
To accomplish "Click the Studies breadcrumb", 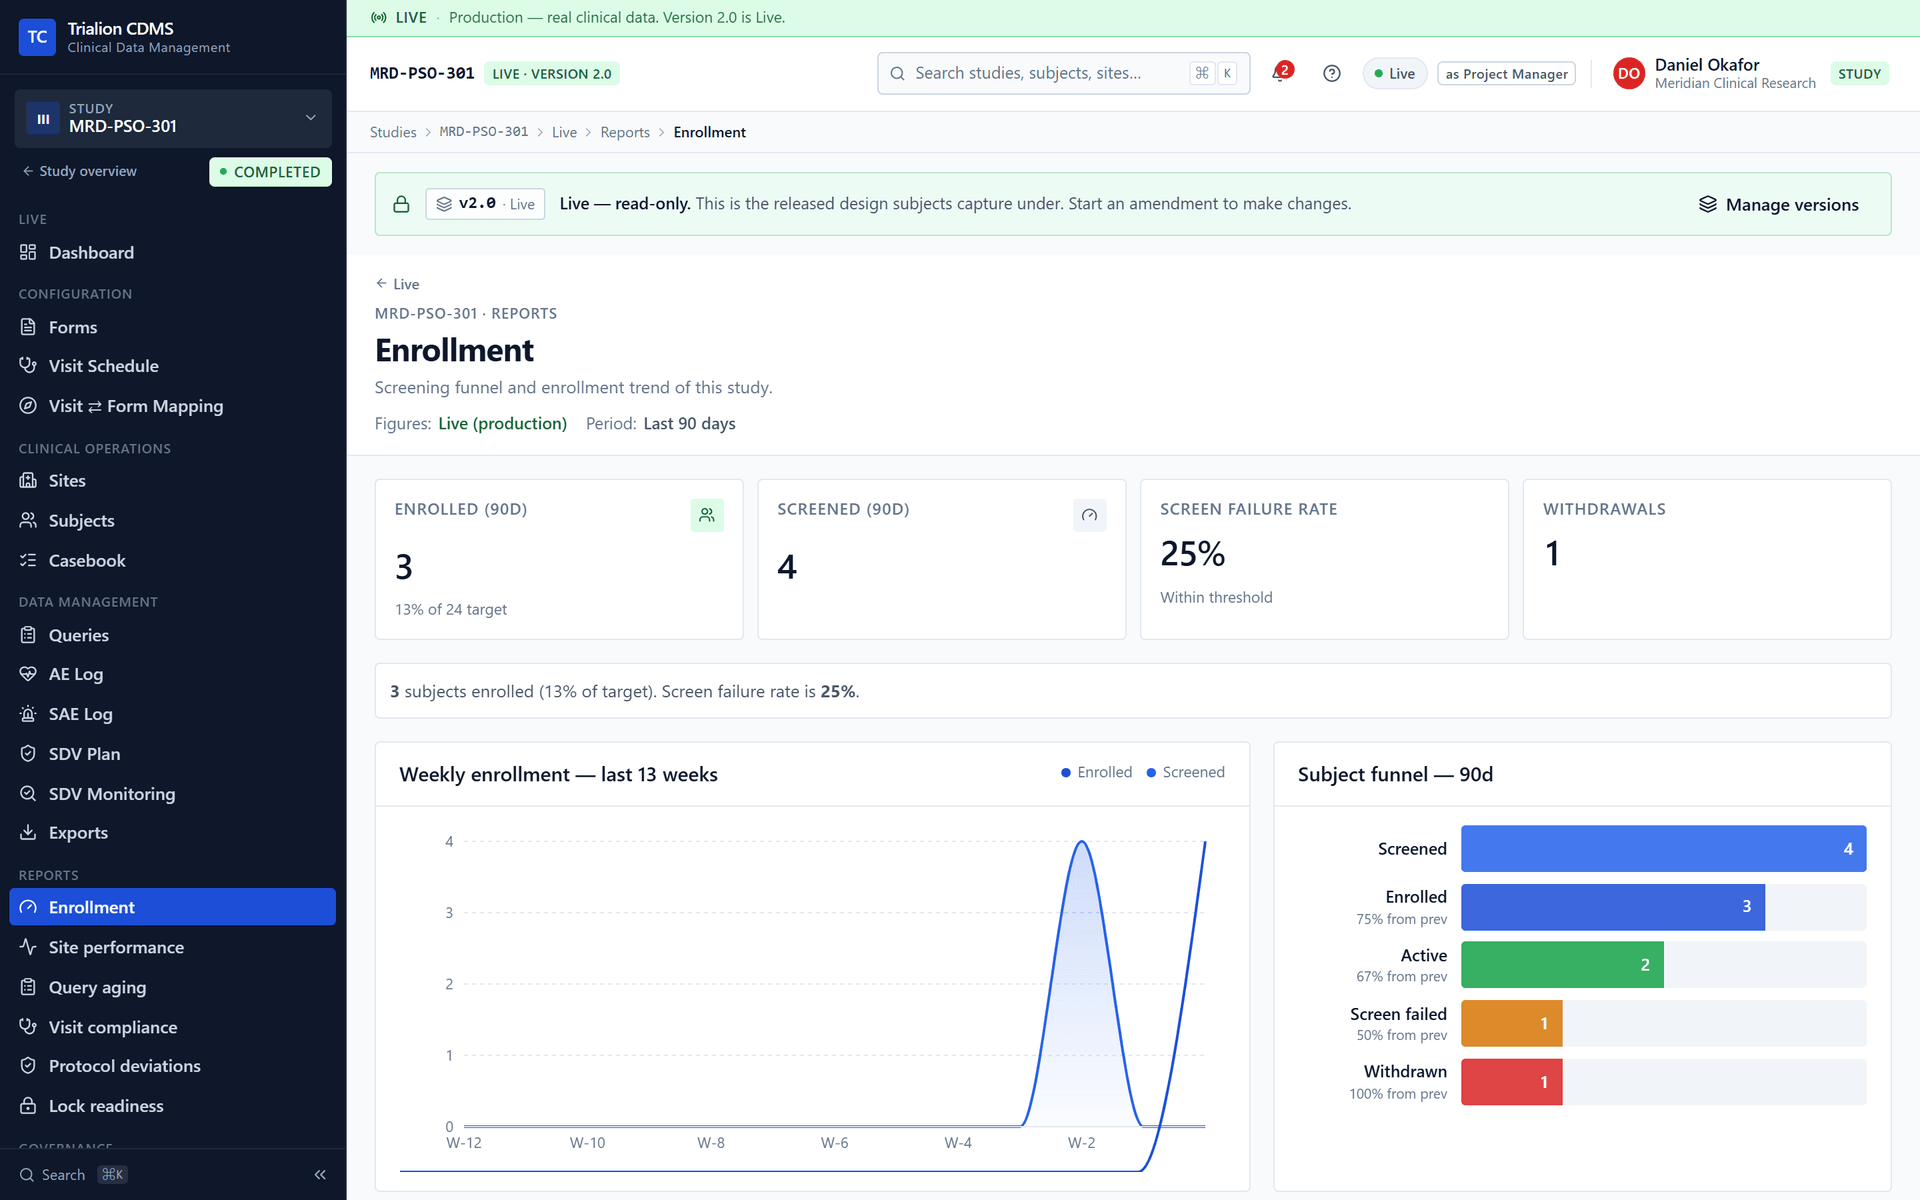I will [x=393, y=132].
